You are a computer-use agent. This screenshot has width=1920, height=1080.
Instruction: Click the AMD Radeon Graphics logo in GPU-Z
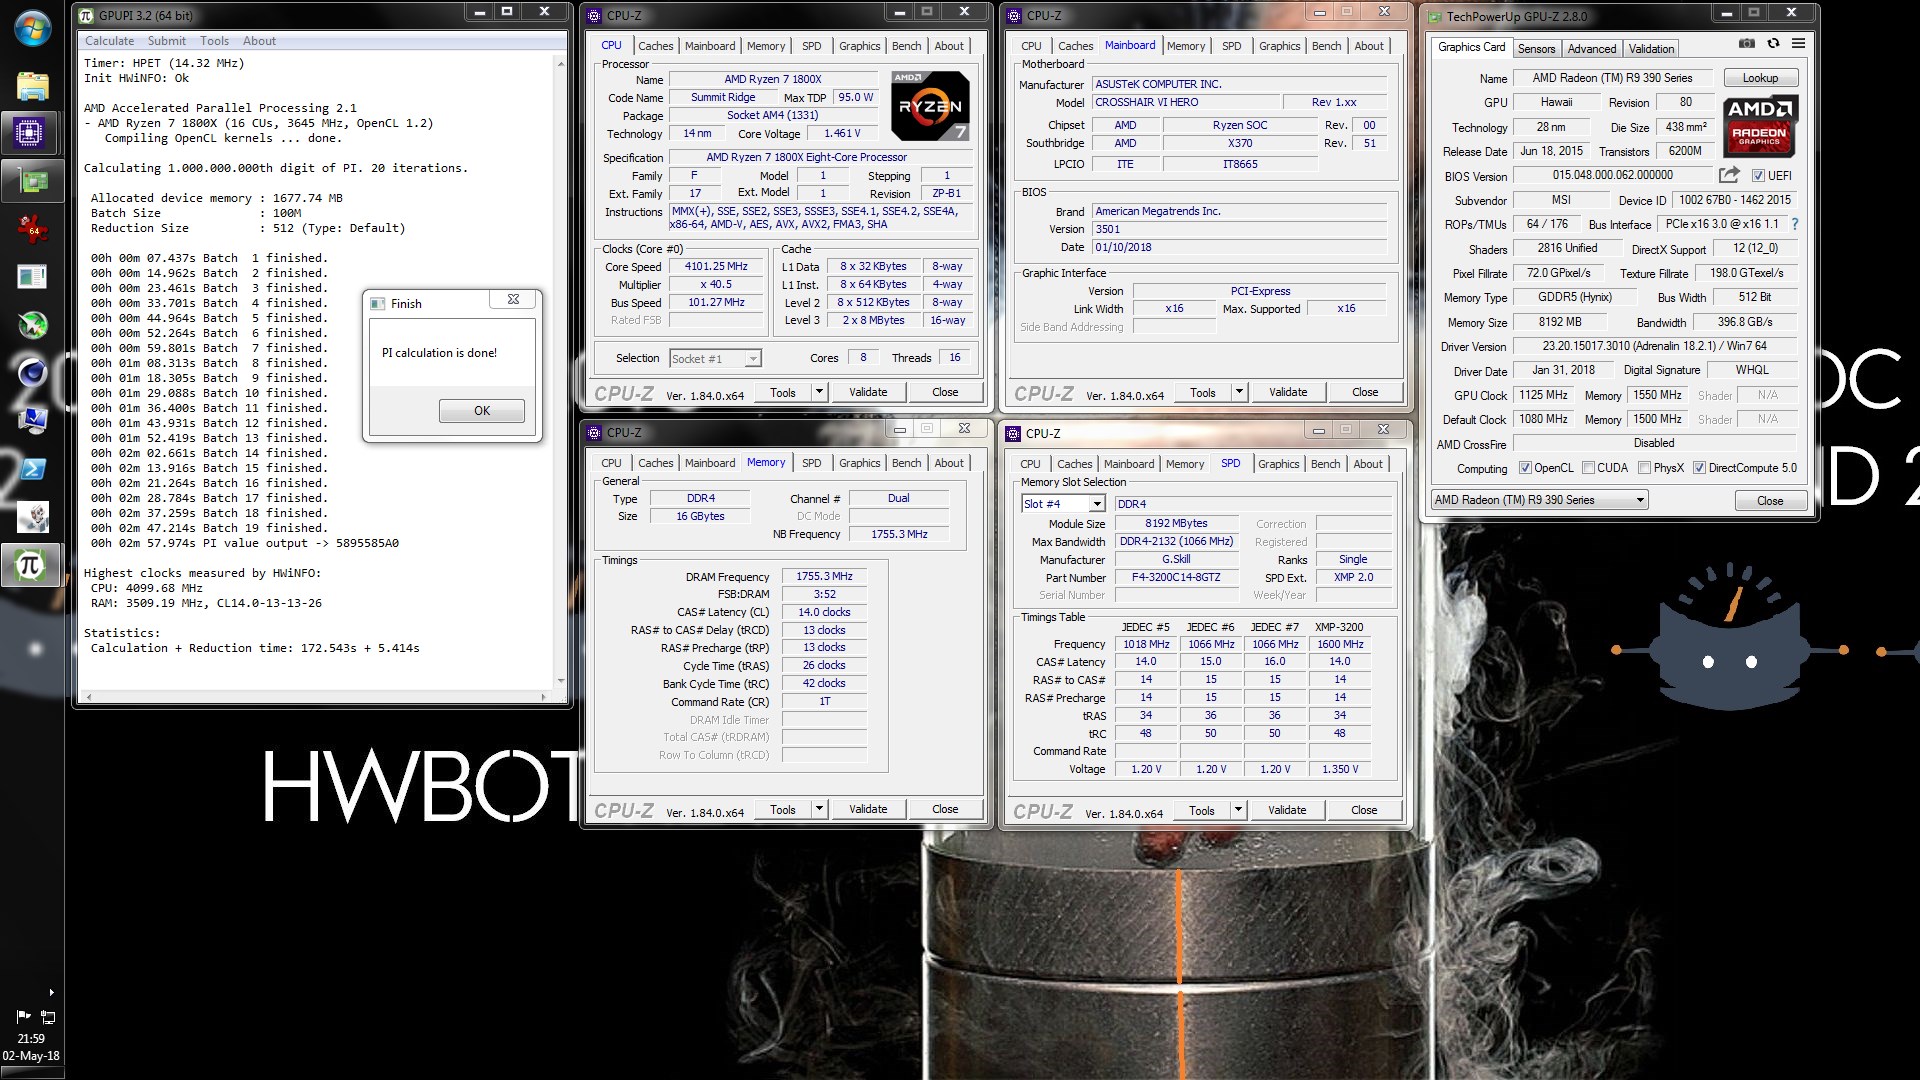coord(1759,126)
